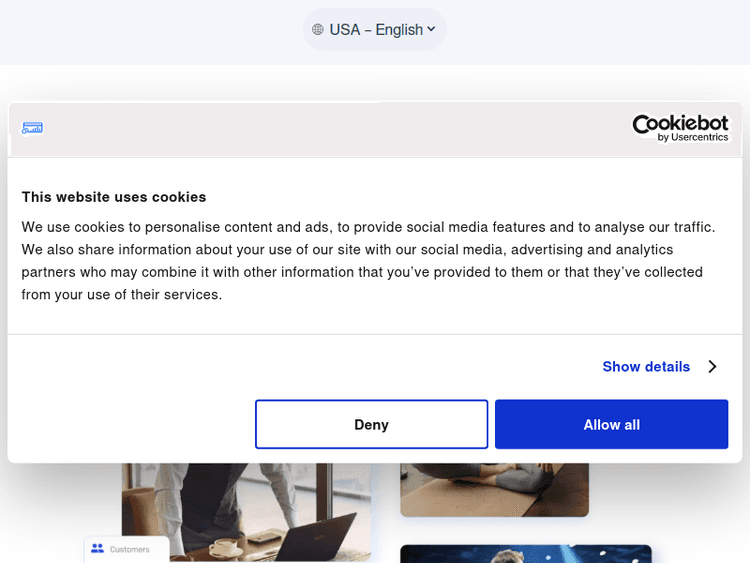Open the USA – English language dropdown
This screenshot has width=750, height=563.
coord(375,30)
